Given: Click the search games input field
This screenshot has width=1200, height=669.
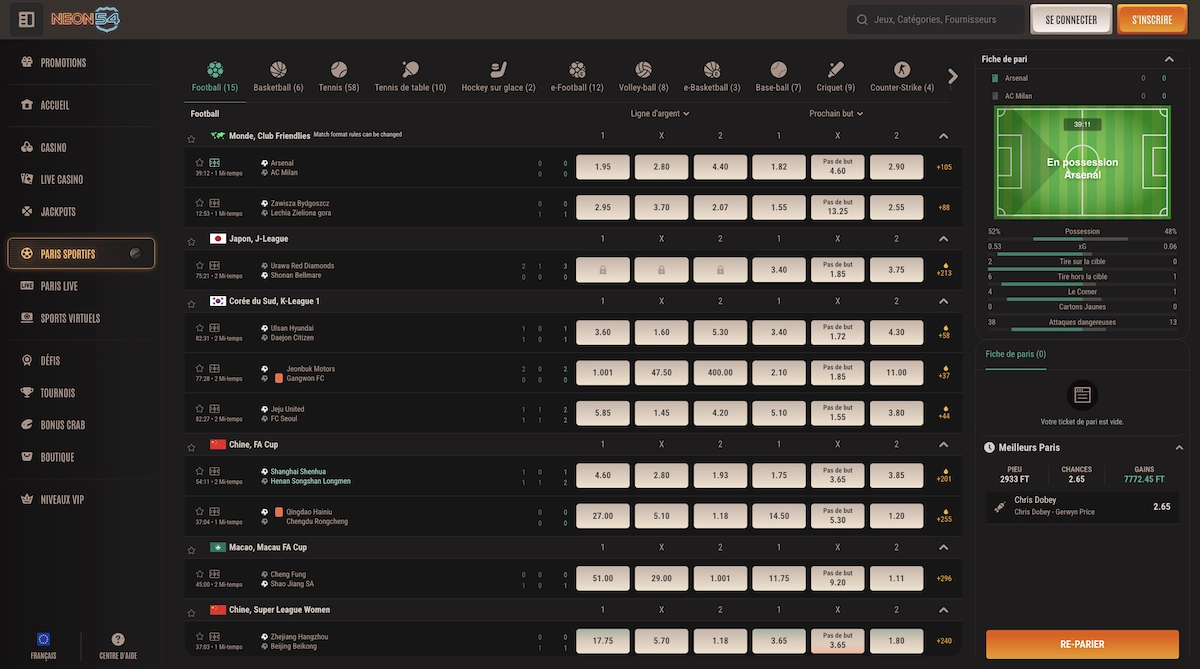Looking at the screenshot, I should tap(940, 19).
